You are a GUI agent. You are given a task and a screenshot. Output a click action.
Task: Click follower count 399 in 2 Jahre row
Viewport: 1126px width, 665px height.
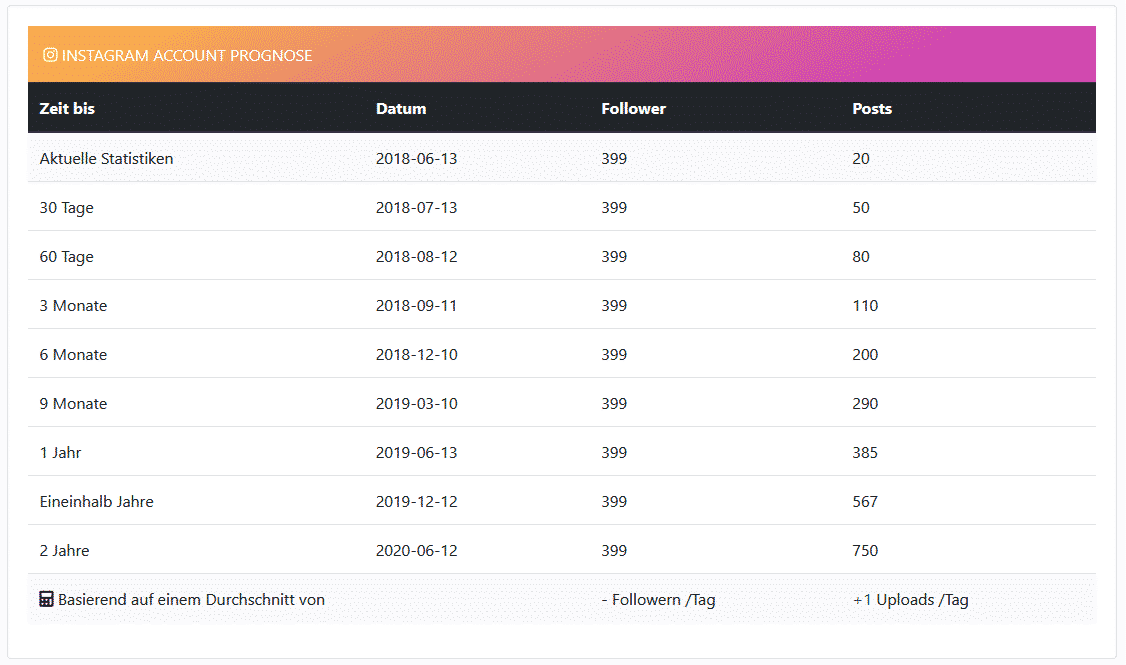[x=614, y=550]
